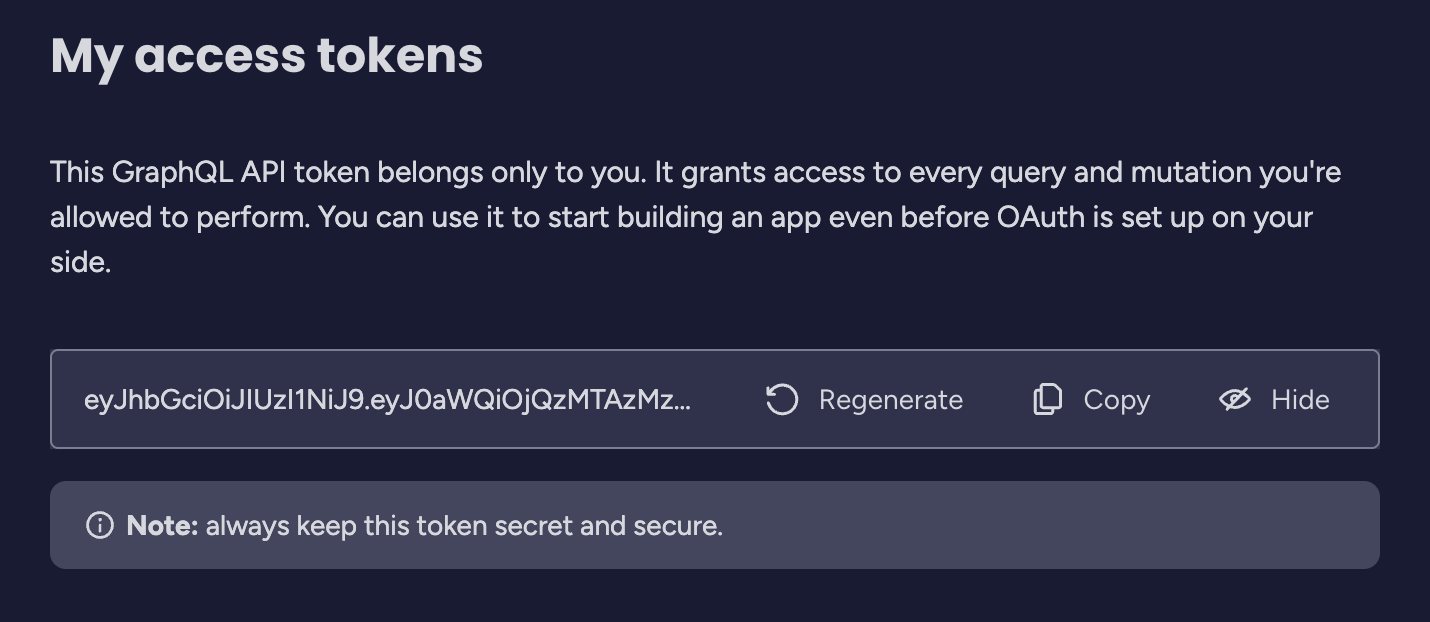Click the secrecy note banner
This screenshot has width=1430, height=622.
715,524
